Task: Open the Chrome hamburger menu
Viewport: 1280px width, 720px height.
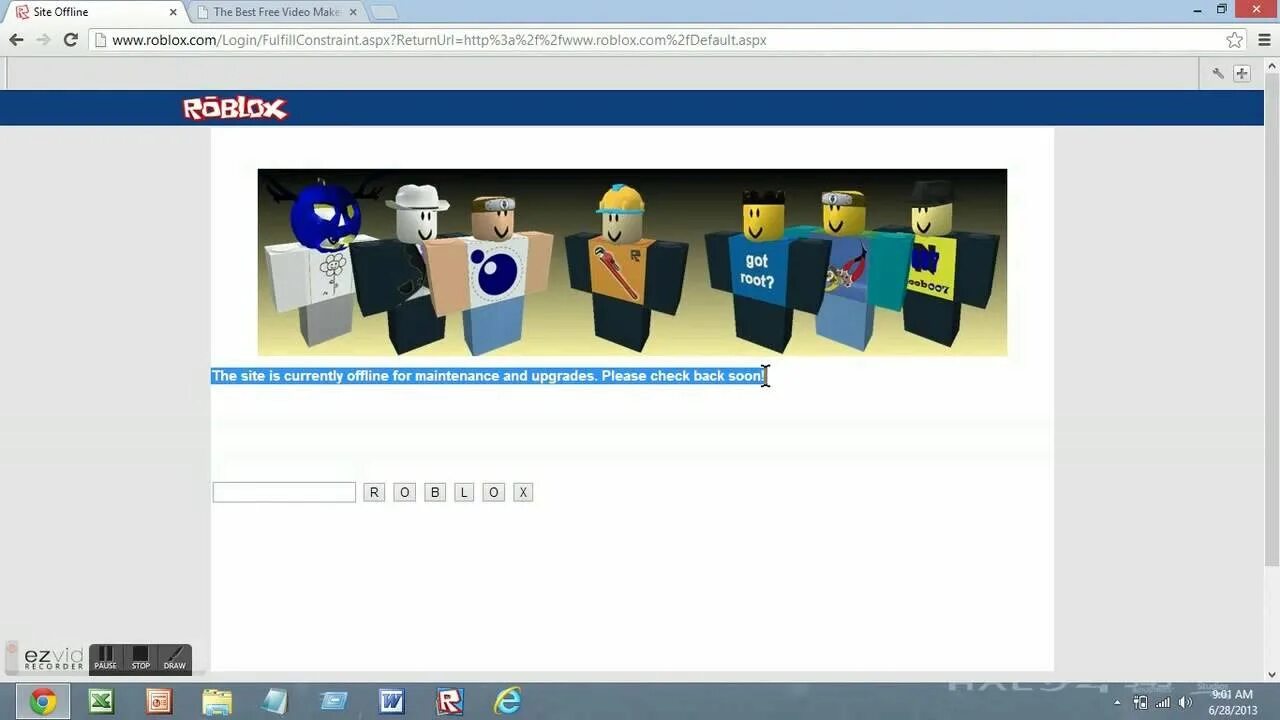Action: (1265, 40)
